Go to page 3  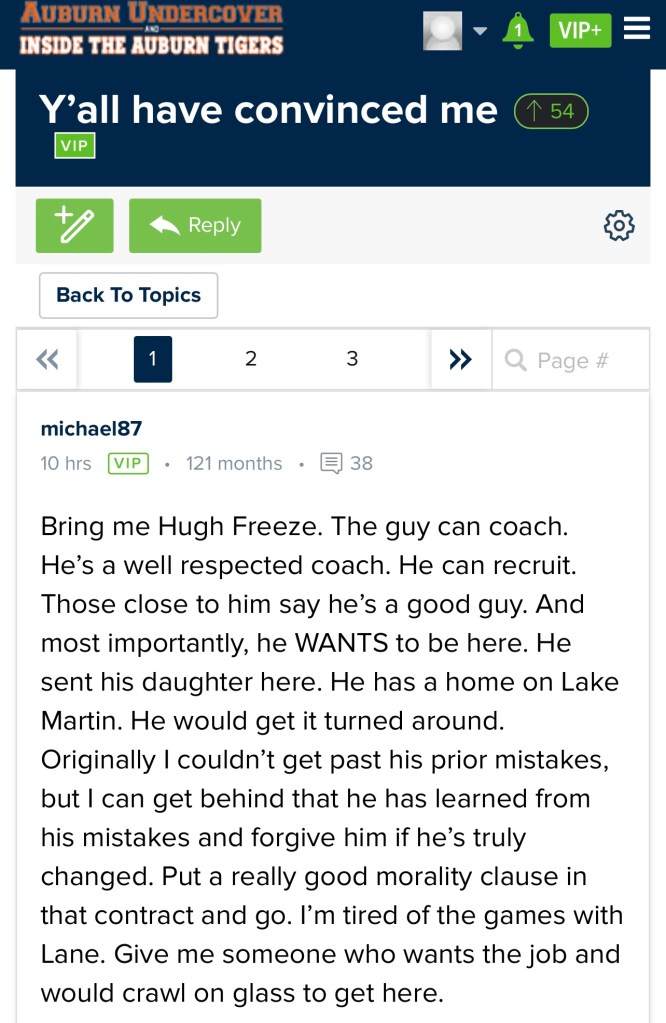pyautogui.click(x=352, y=359)
